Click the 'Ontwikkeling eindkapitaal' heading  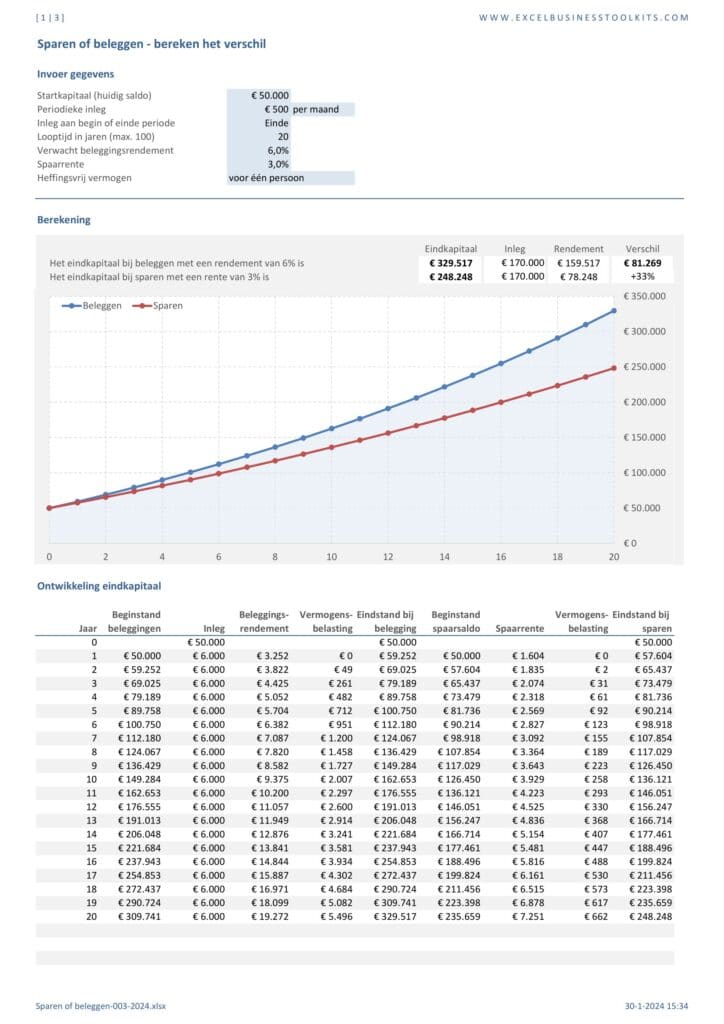point(99,586)
